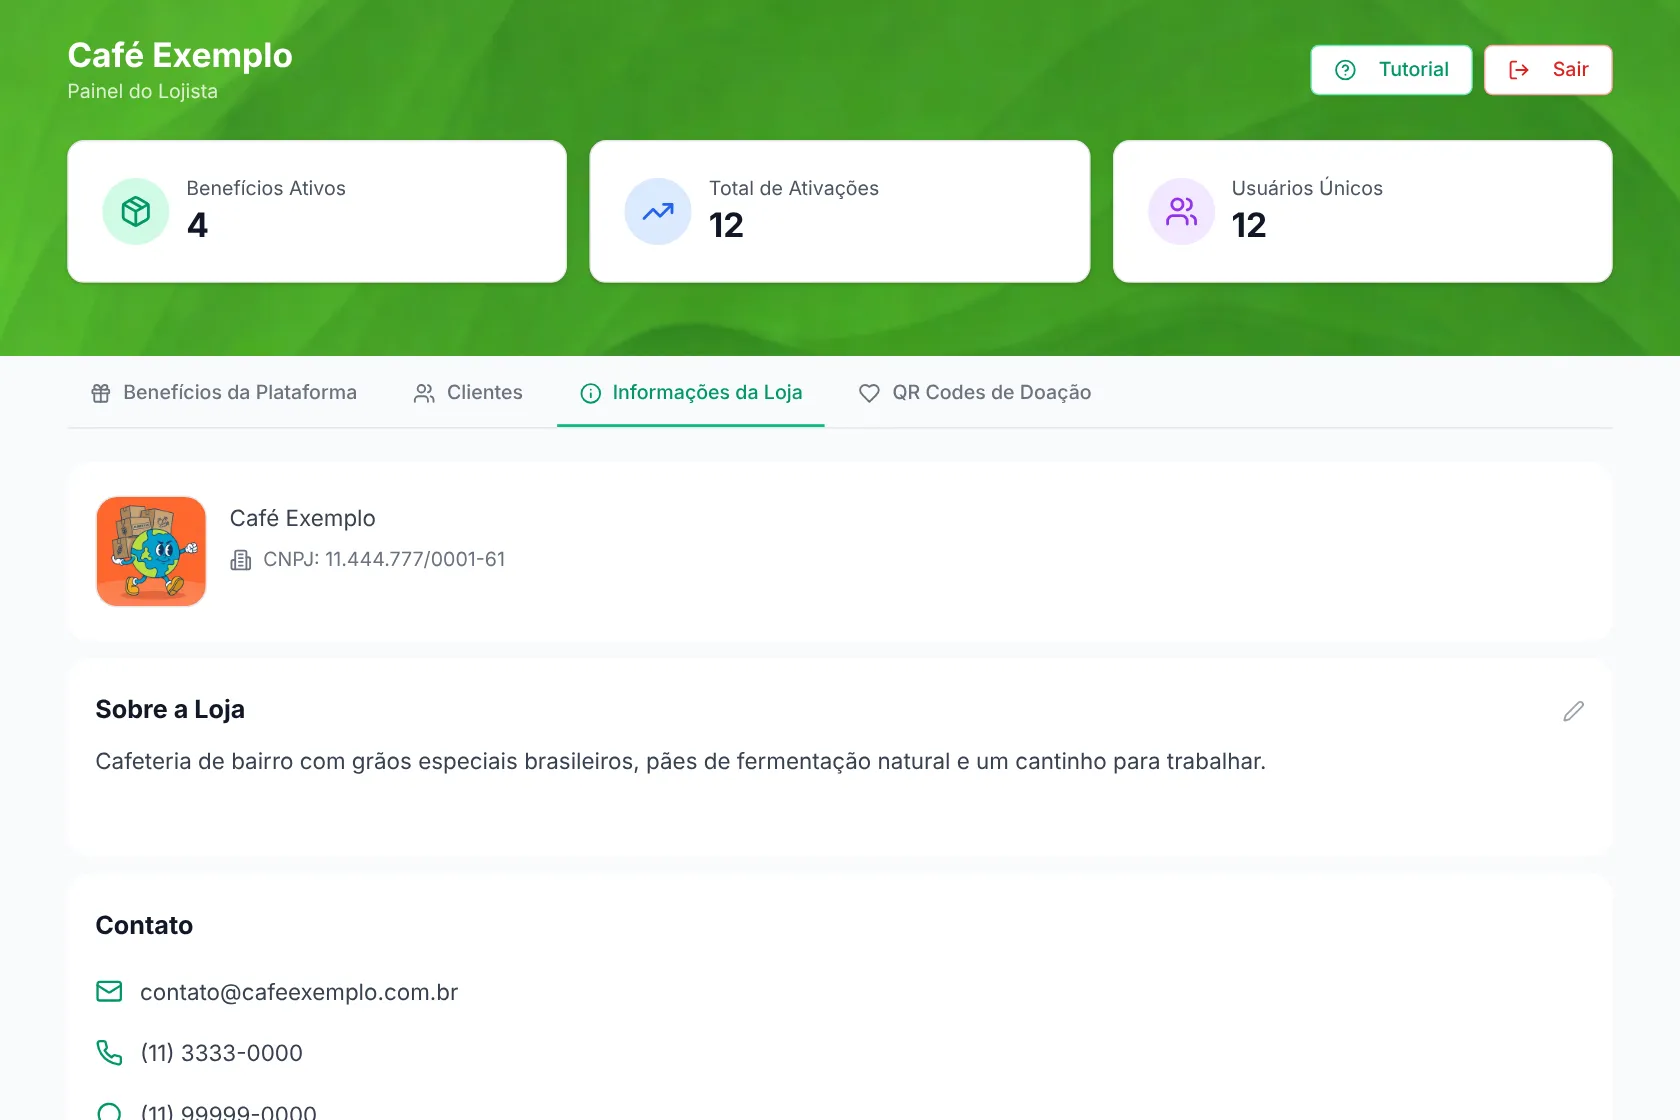Open the Tutorial help button
1680x1120 pixels.
click(1391, 70)
